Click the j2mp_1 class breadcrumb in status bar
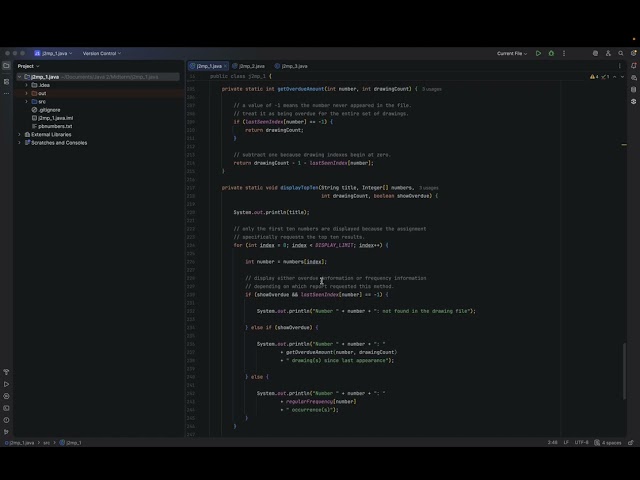Screen dimensions: 640x480 70,442
